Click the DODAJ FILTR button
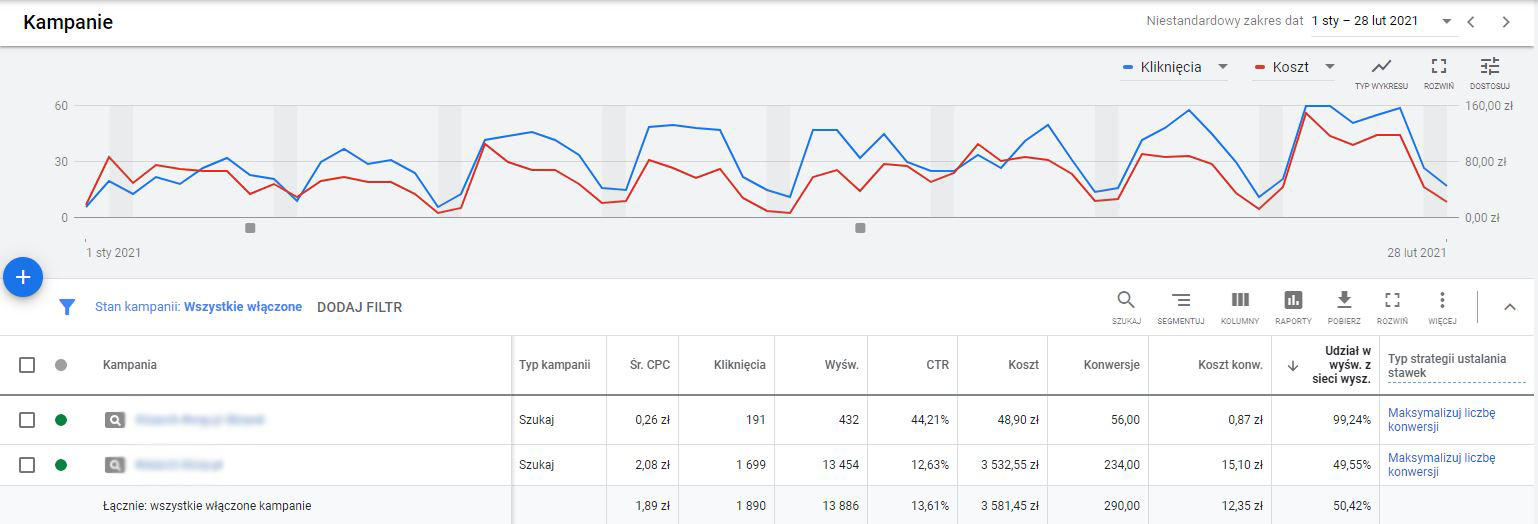Image resolution: width=1538 pixels, height=524 pixels. 359,307
